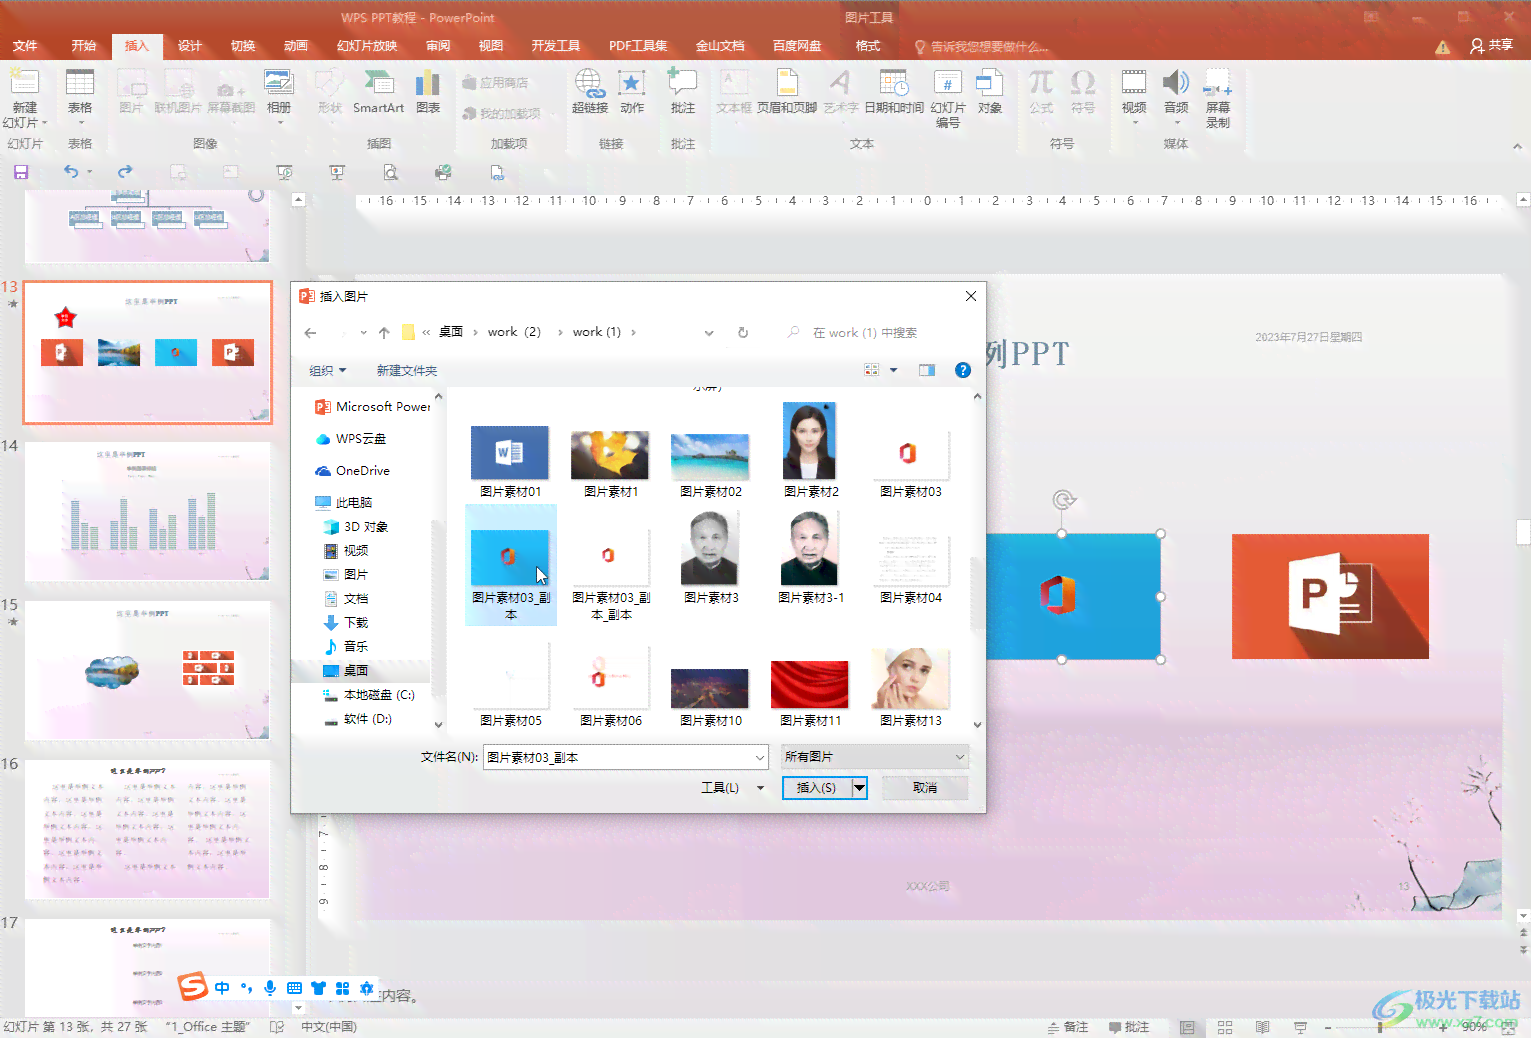The height and width of the screenshot is (1038, 1531).
Task: Click the 文件名 file name input field
Action: [x=618, y=758]
